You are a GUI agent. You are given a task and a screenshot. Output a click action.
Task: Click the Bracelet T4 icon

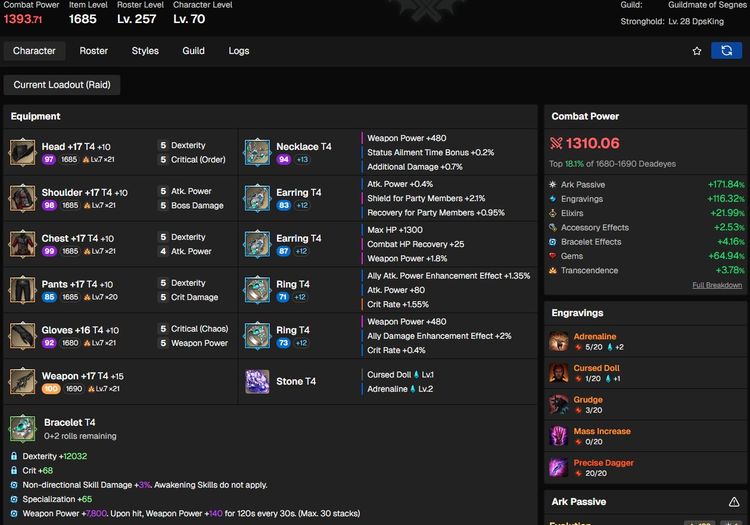23,428
